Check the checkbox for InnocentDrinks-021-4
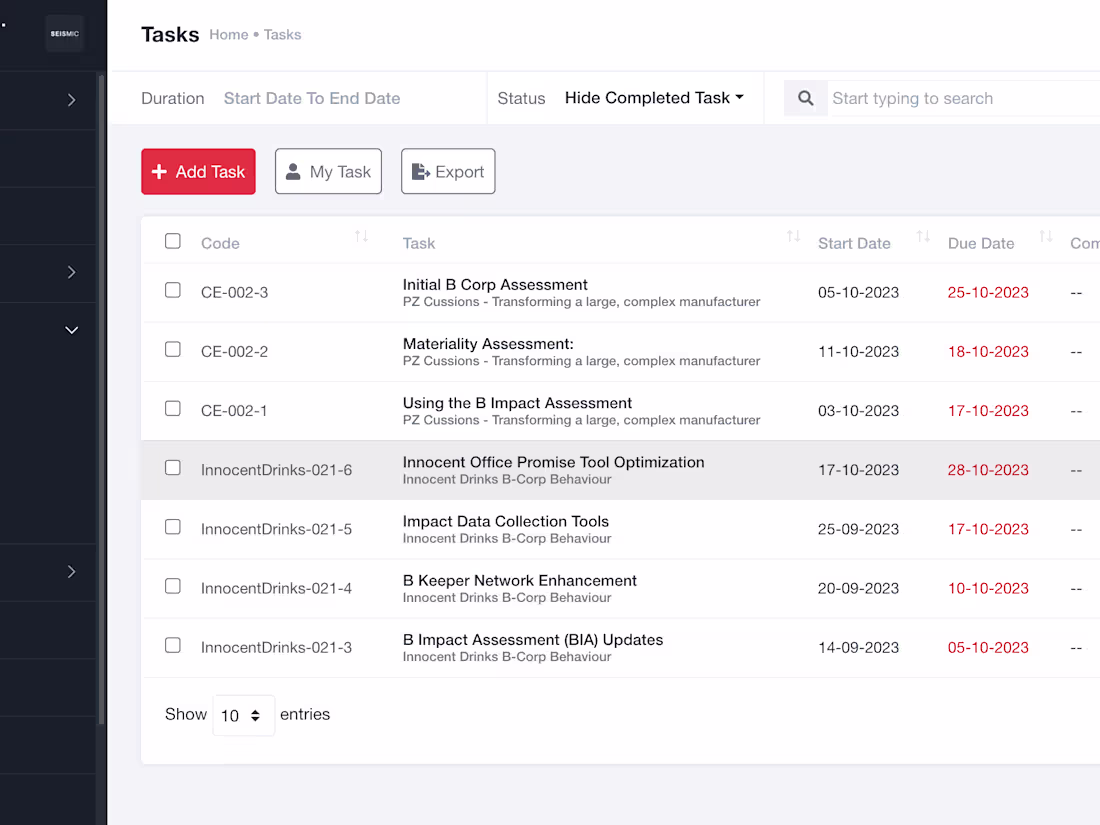 click(x=172, y=586)
